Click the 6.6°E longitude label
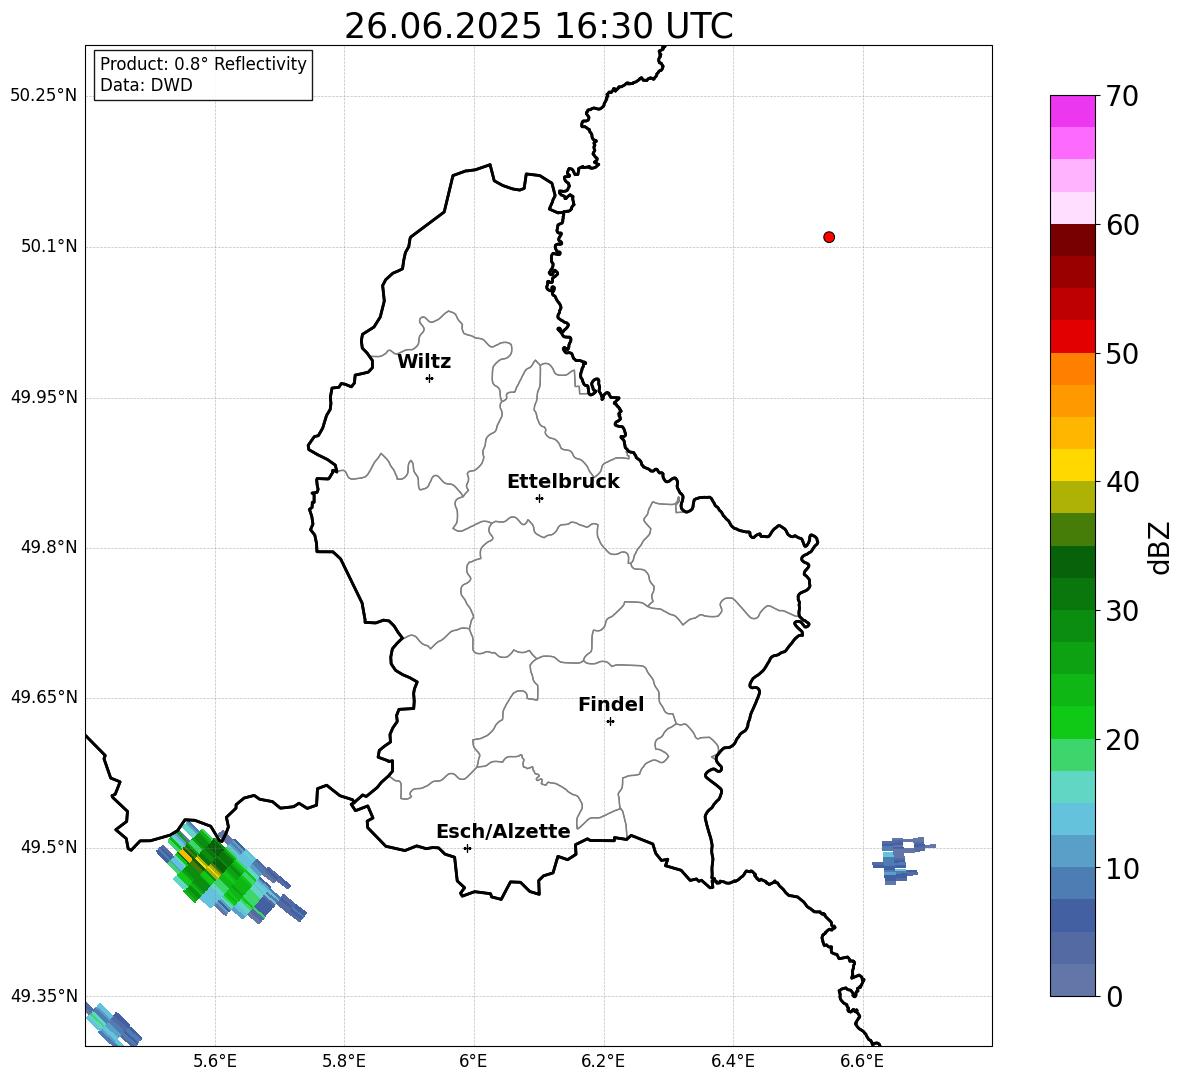Screen dimensions: 1184x1081 (862, 1061)
